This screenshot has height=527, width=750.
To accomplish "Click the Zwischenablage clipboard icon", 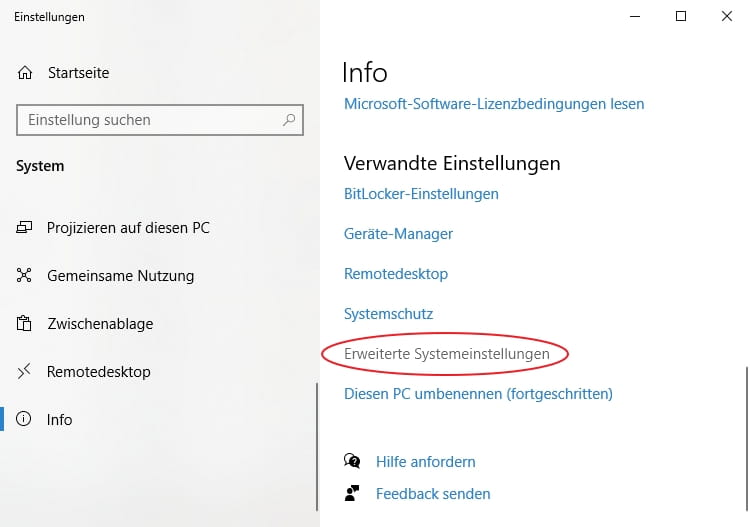I will [25, 324].
